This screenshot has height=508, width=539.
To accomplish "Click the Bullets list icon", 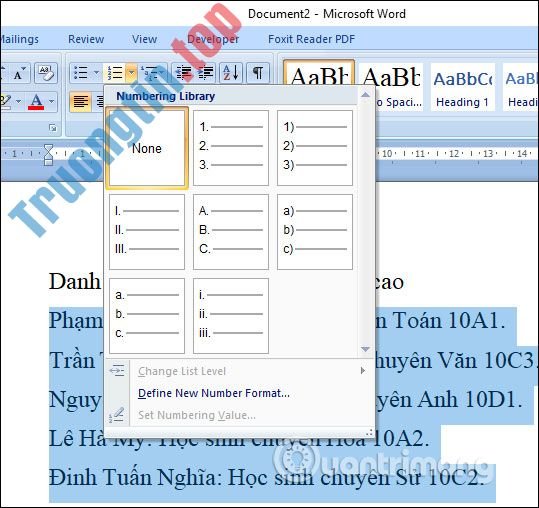I will 81,73.
